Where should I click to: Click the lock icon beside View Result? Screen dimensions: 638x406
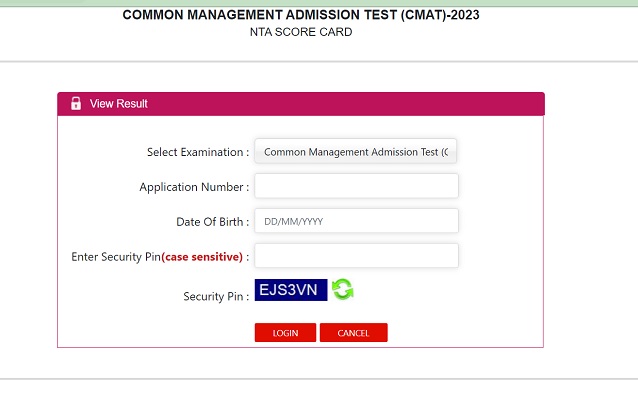(x=76, y=104)
